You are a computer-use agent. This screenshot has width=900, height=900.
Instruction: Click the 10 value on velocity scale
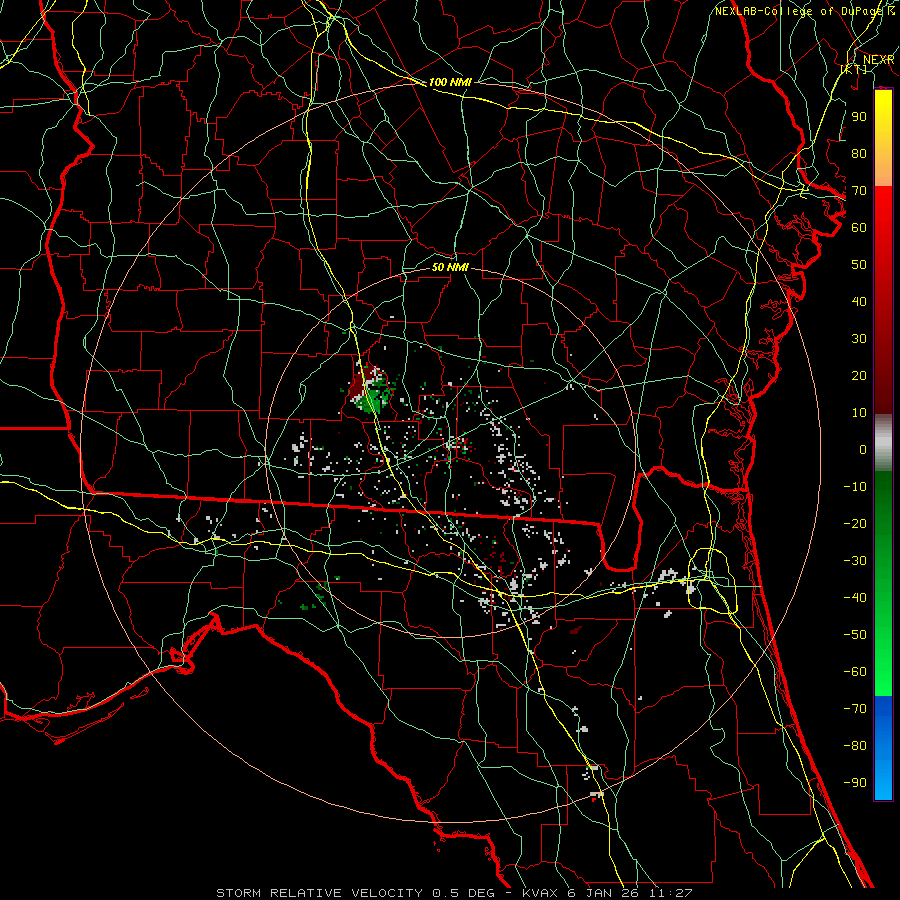point(859,413)
